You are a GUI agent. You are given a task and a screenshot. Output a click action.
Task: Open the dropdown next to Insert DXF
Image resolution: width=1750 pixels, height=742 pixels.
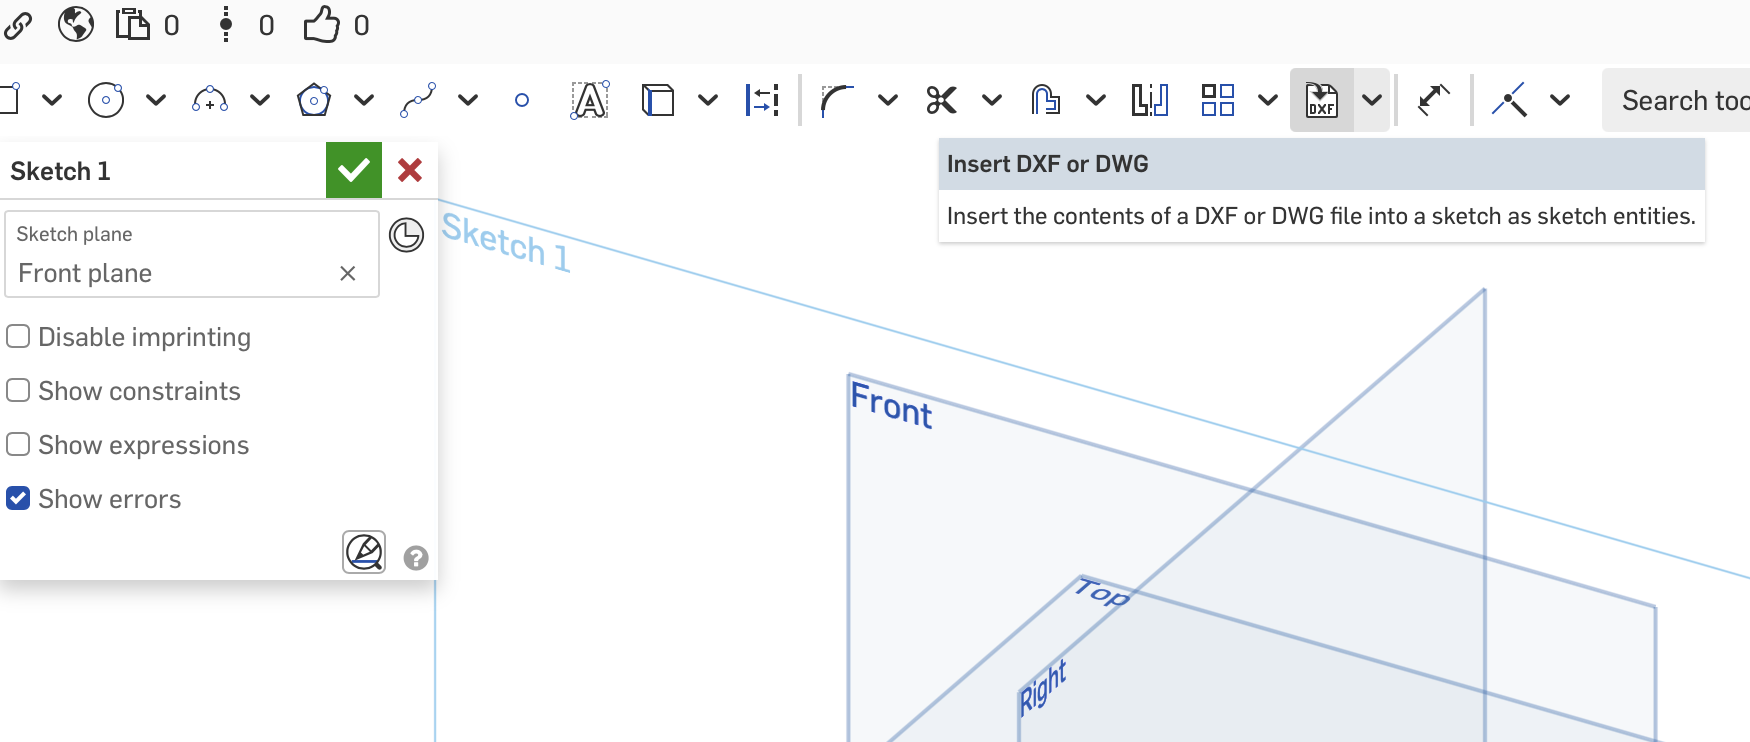pos(1372,100)
